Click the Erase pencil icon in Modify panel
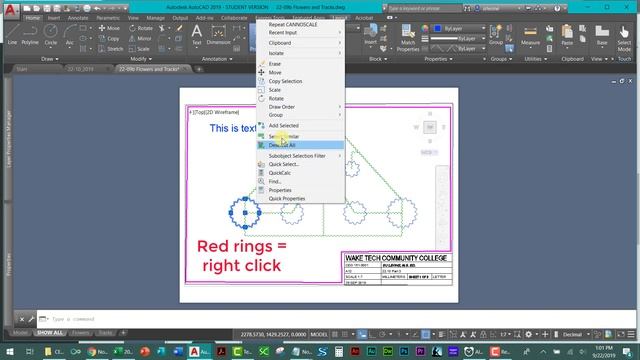Viewport: 640px width, 360px height. coord(179,28)
